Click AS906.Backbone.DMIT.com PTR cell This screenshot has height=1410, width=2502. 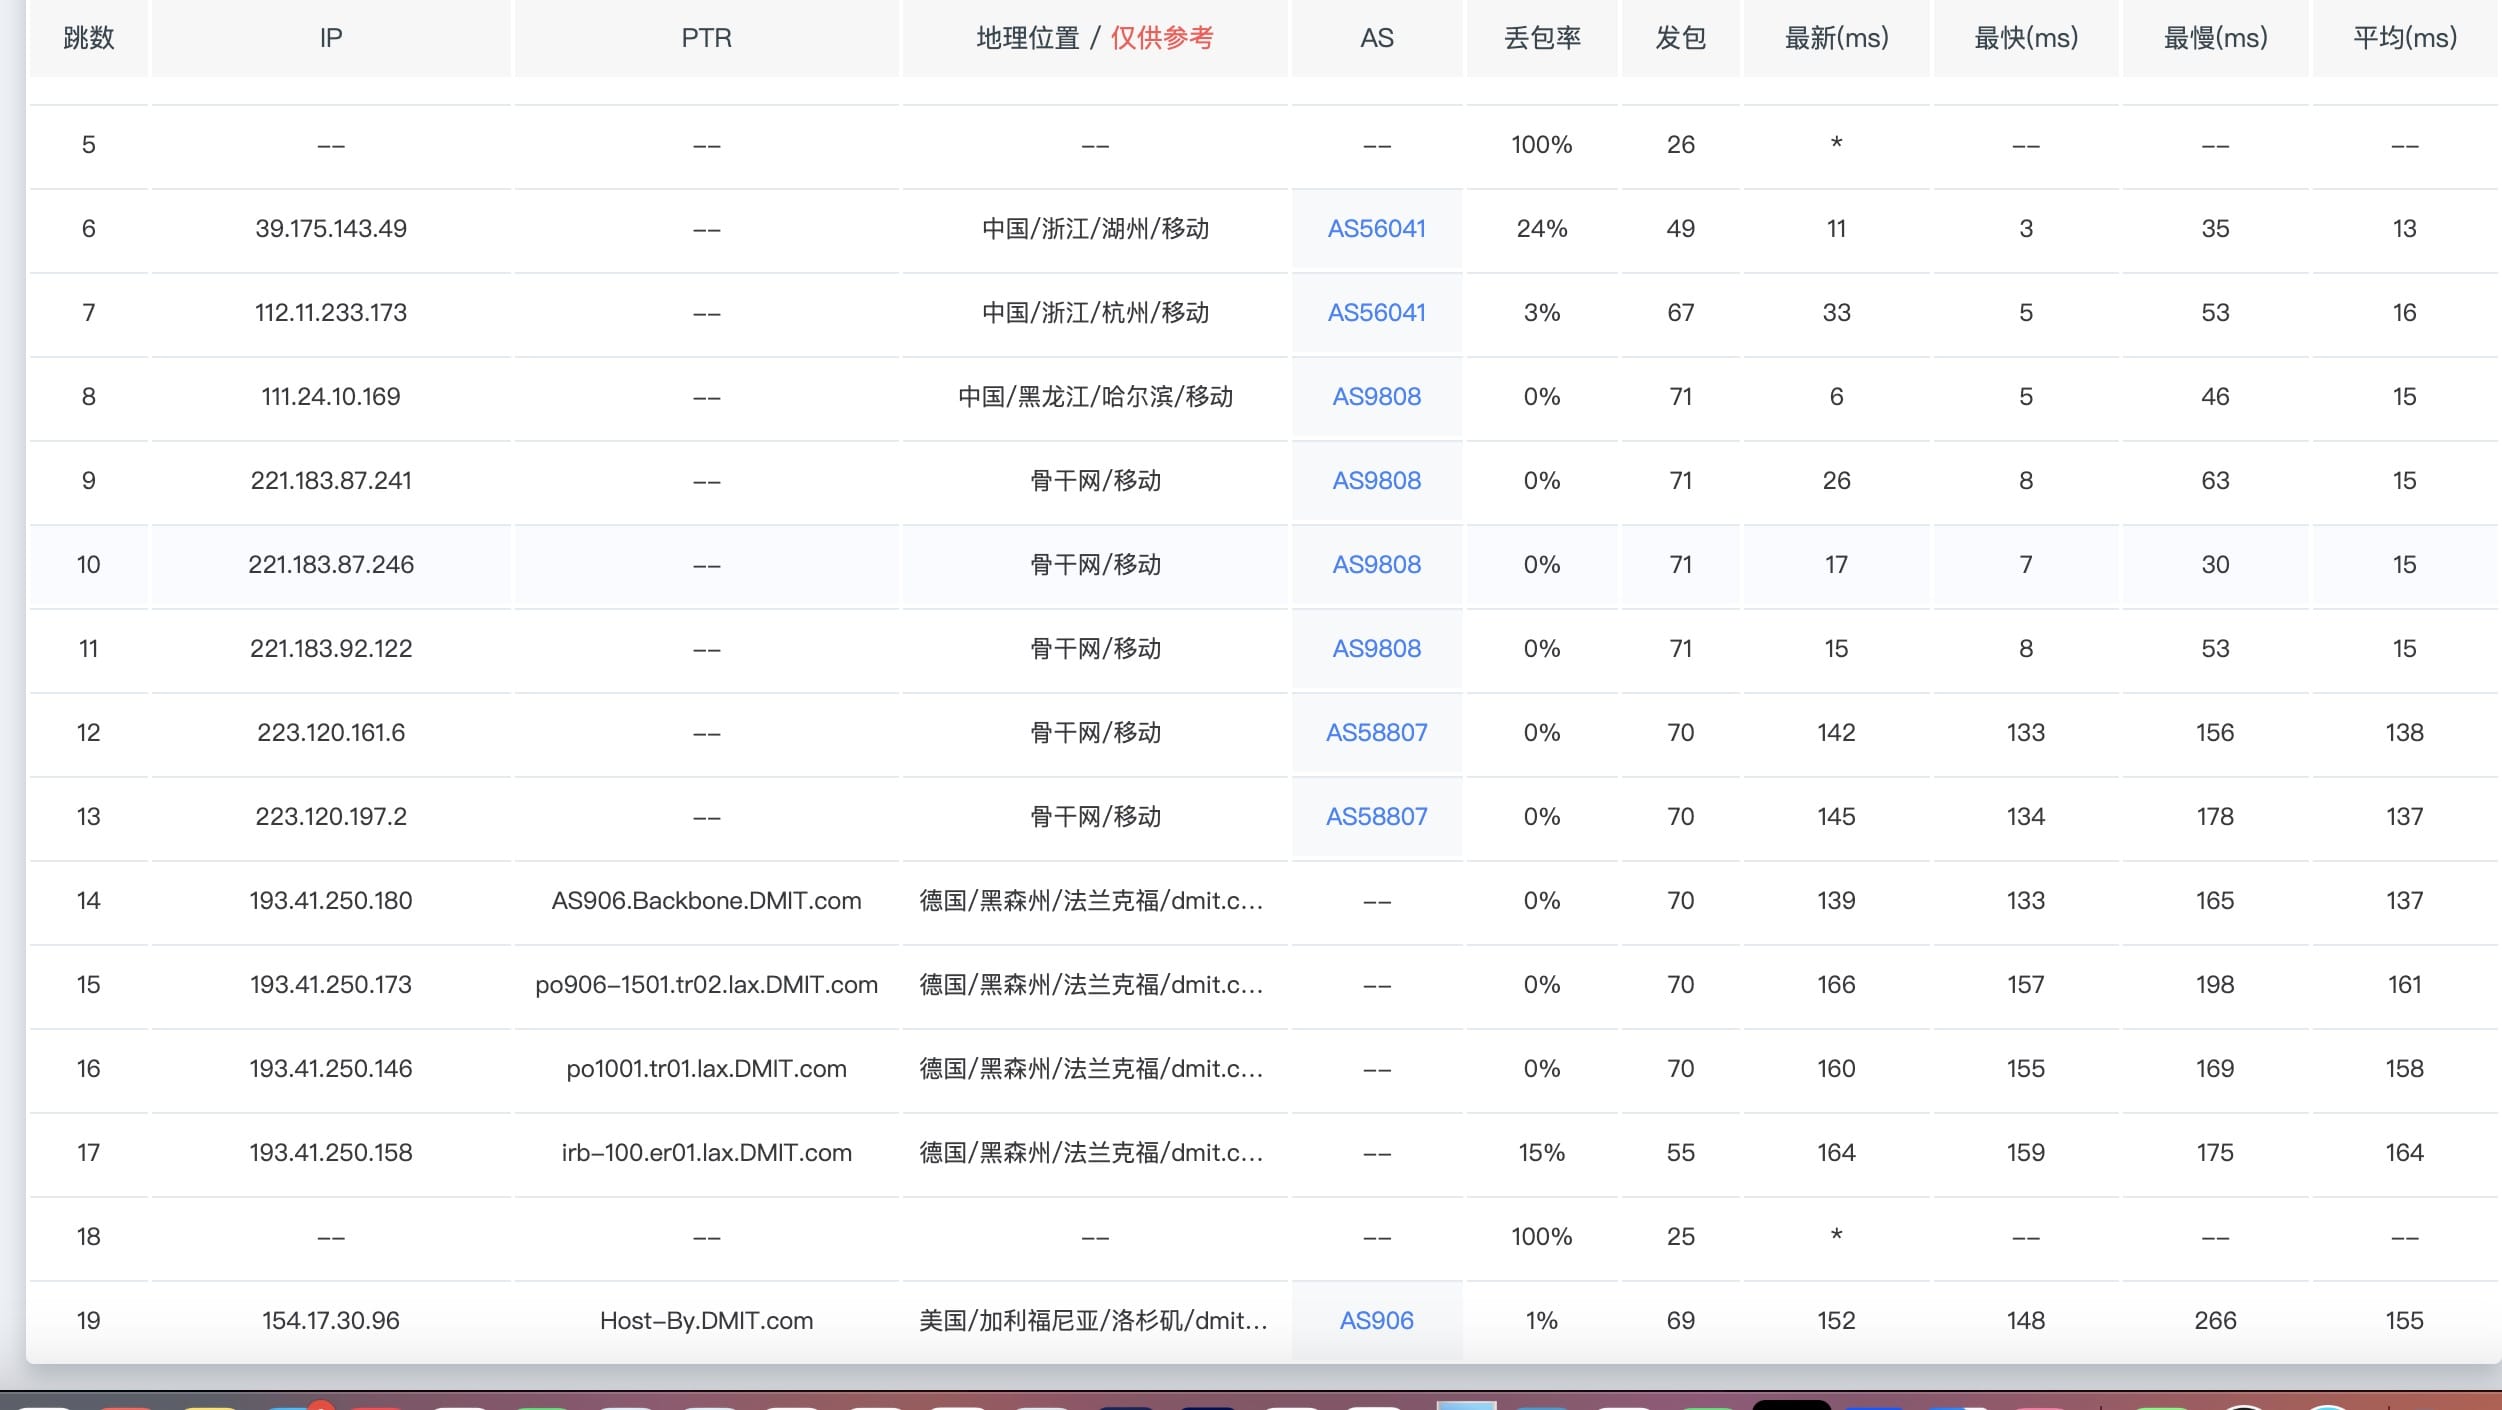tap(706, 901)
